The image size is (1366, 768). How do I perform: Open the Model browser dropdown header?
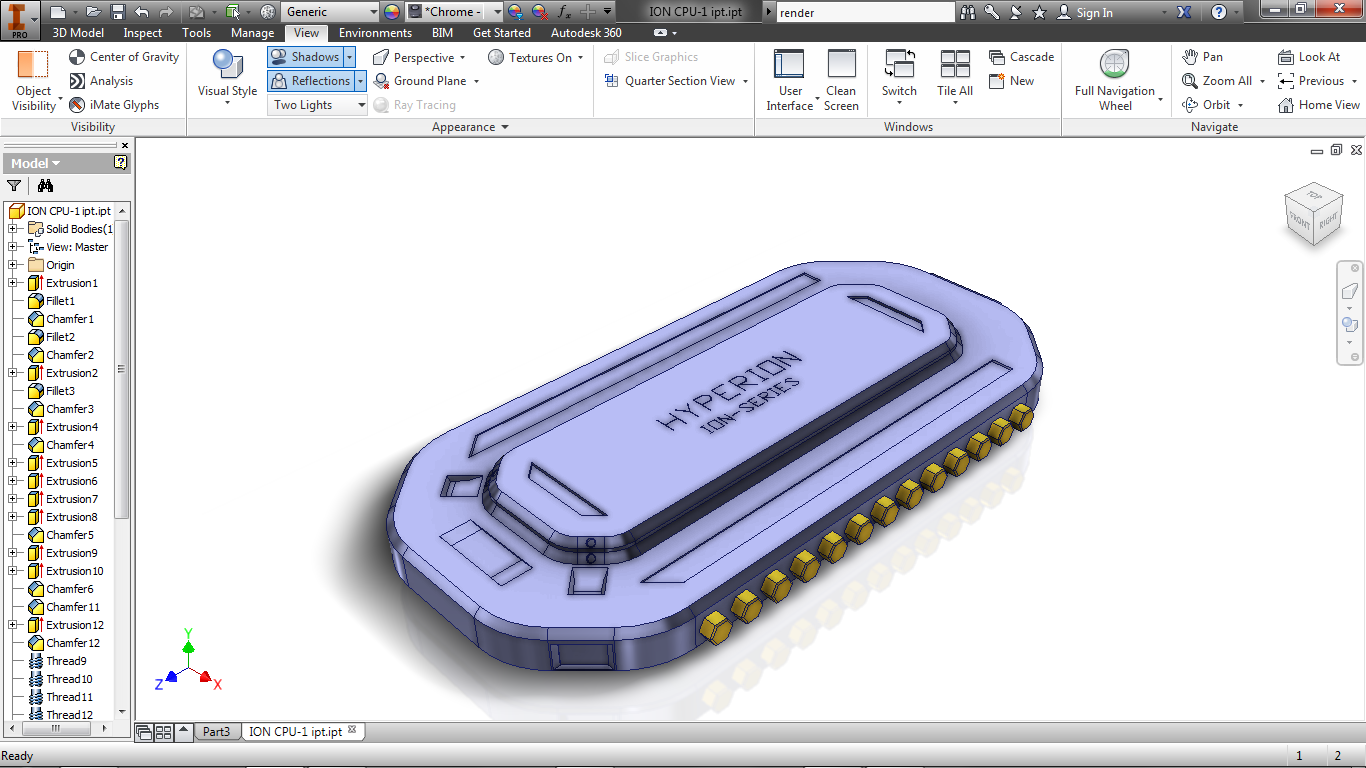[35, 163]
